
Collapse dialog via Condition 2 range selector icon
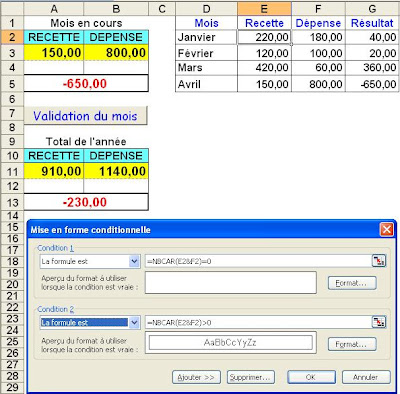pyautogui.click(x=379, y=322)
